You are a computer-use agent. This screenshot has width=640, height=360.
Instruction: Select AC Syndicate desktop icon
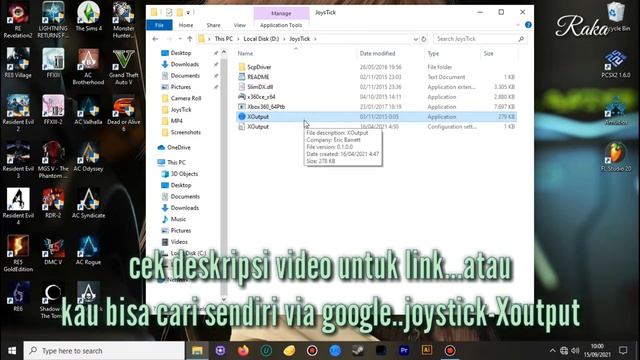[88, 203]
